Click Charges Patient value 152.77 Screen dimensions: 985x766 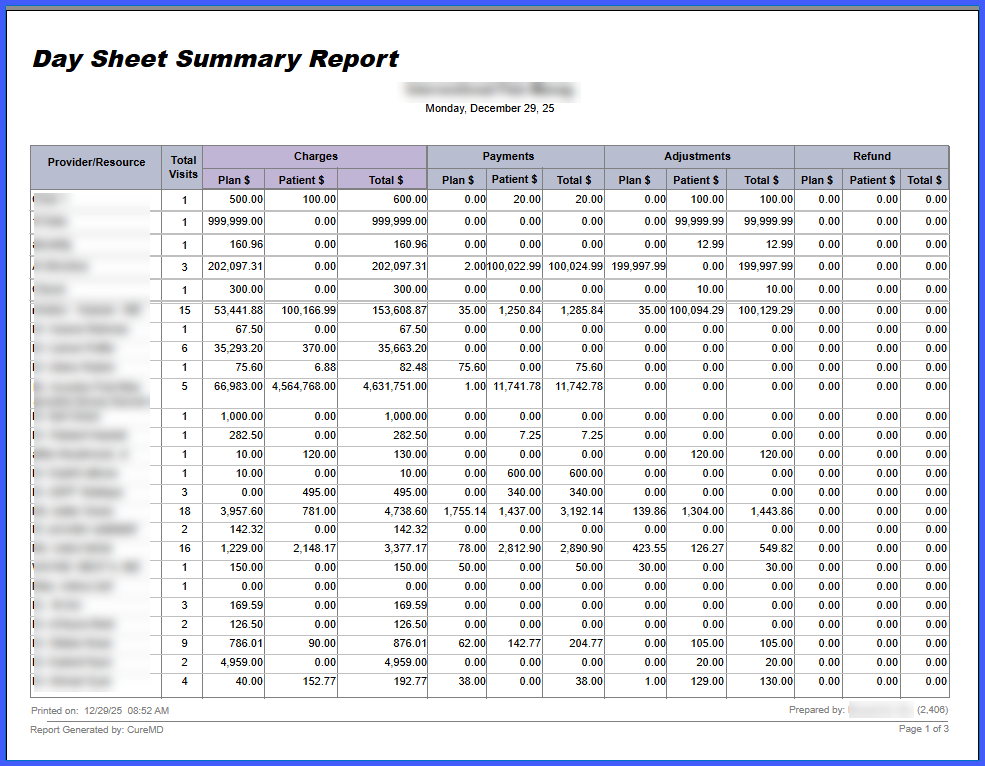(x=320, y=681)
